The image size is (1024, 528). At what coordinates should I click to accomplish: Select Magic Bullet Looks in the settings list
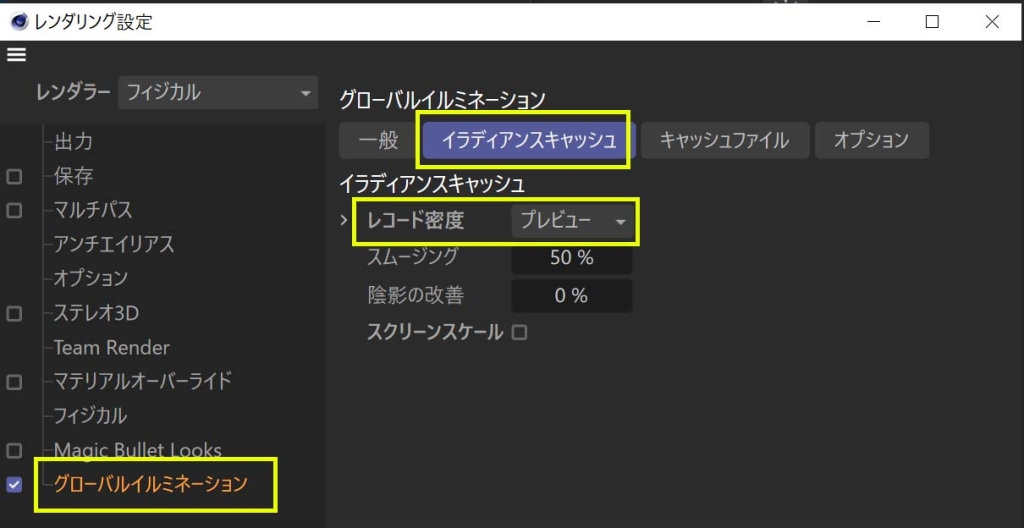138,450
